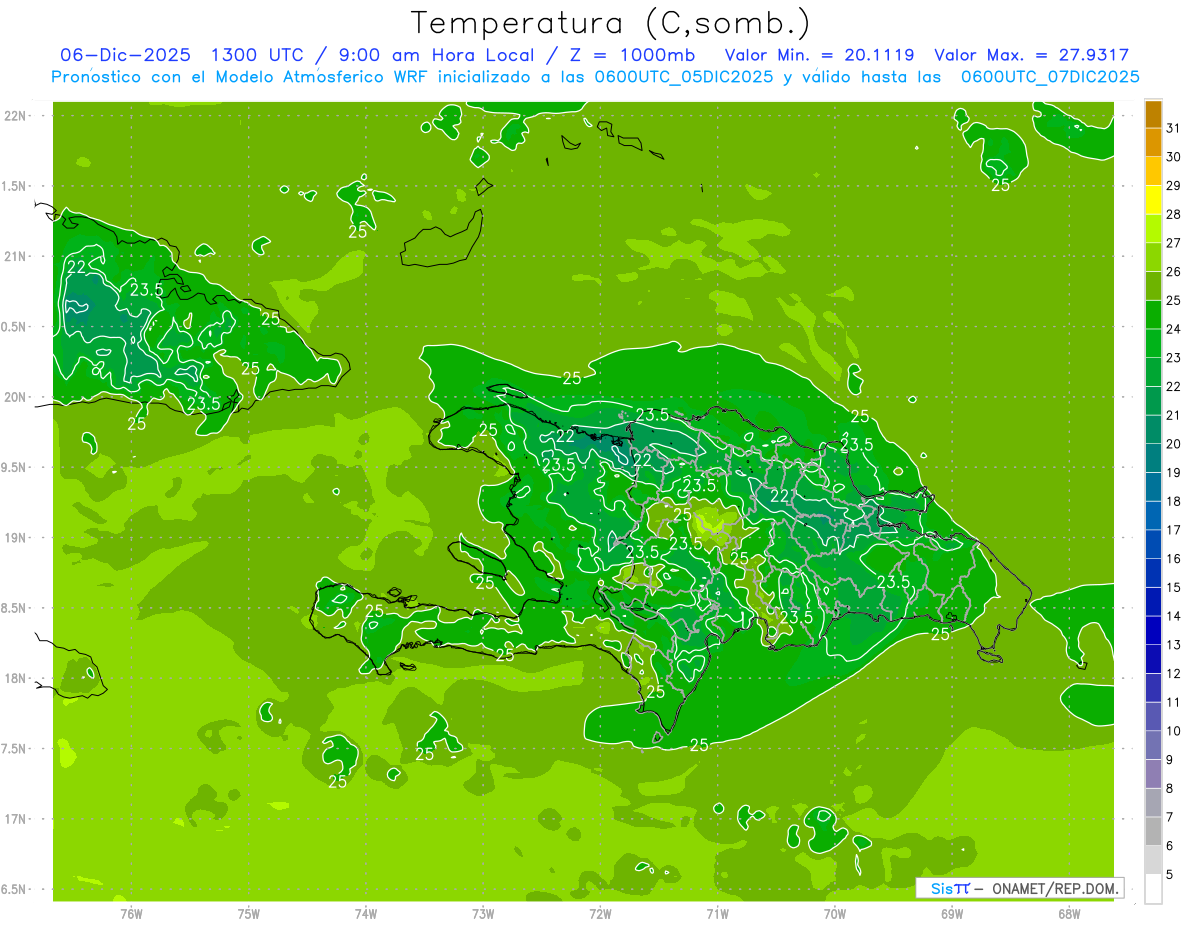Click the '68W' longitude axis label
Screen dimensions: 1200x927
tap(1069, 913)
